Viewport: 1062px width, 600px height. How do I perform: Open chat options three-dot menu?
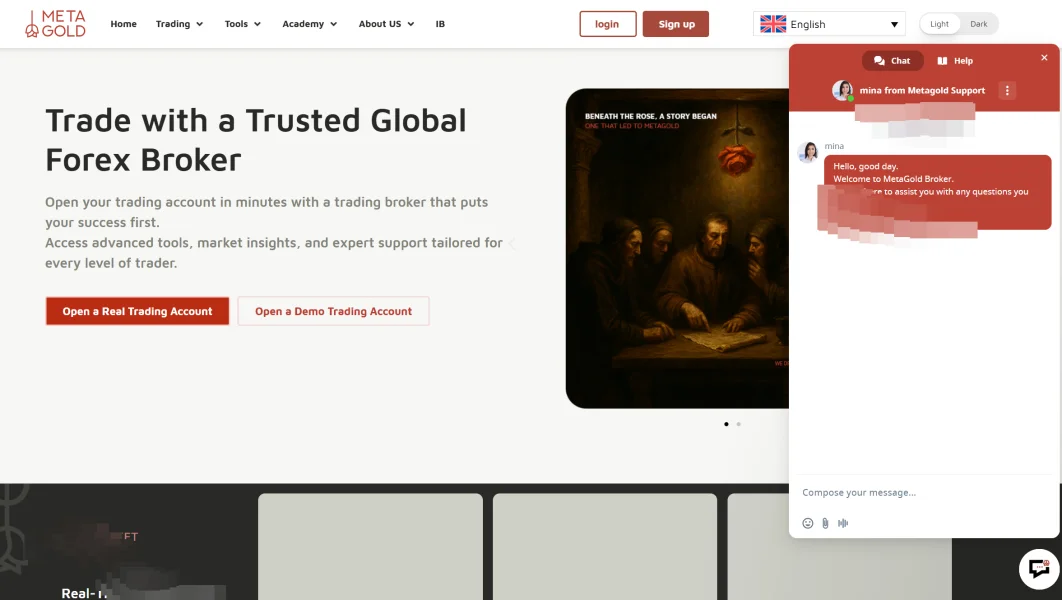click(x=1007, y=90)
